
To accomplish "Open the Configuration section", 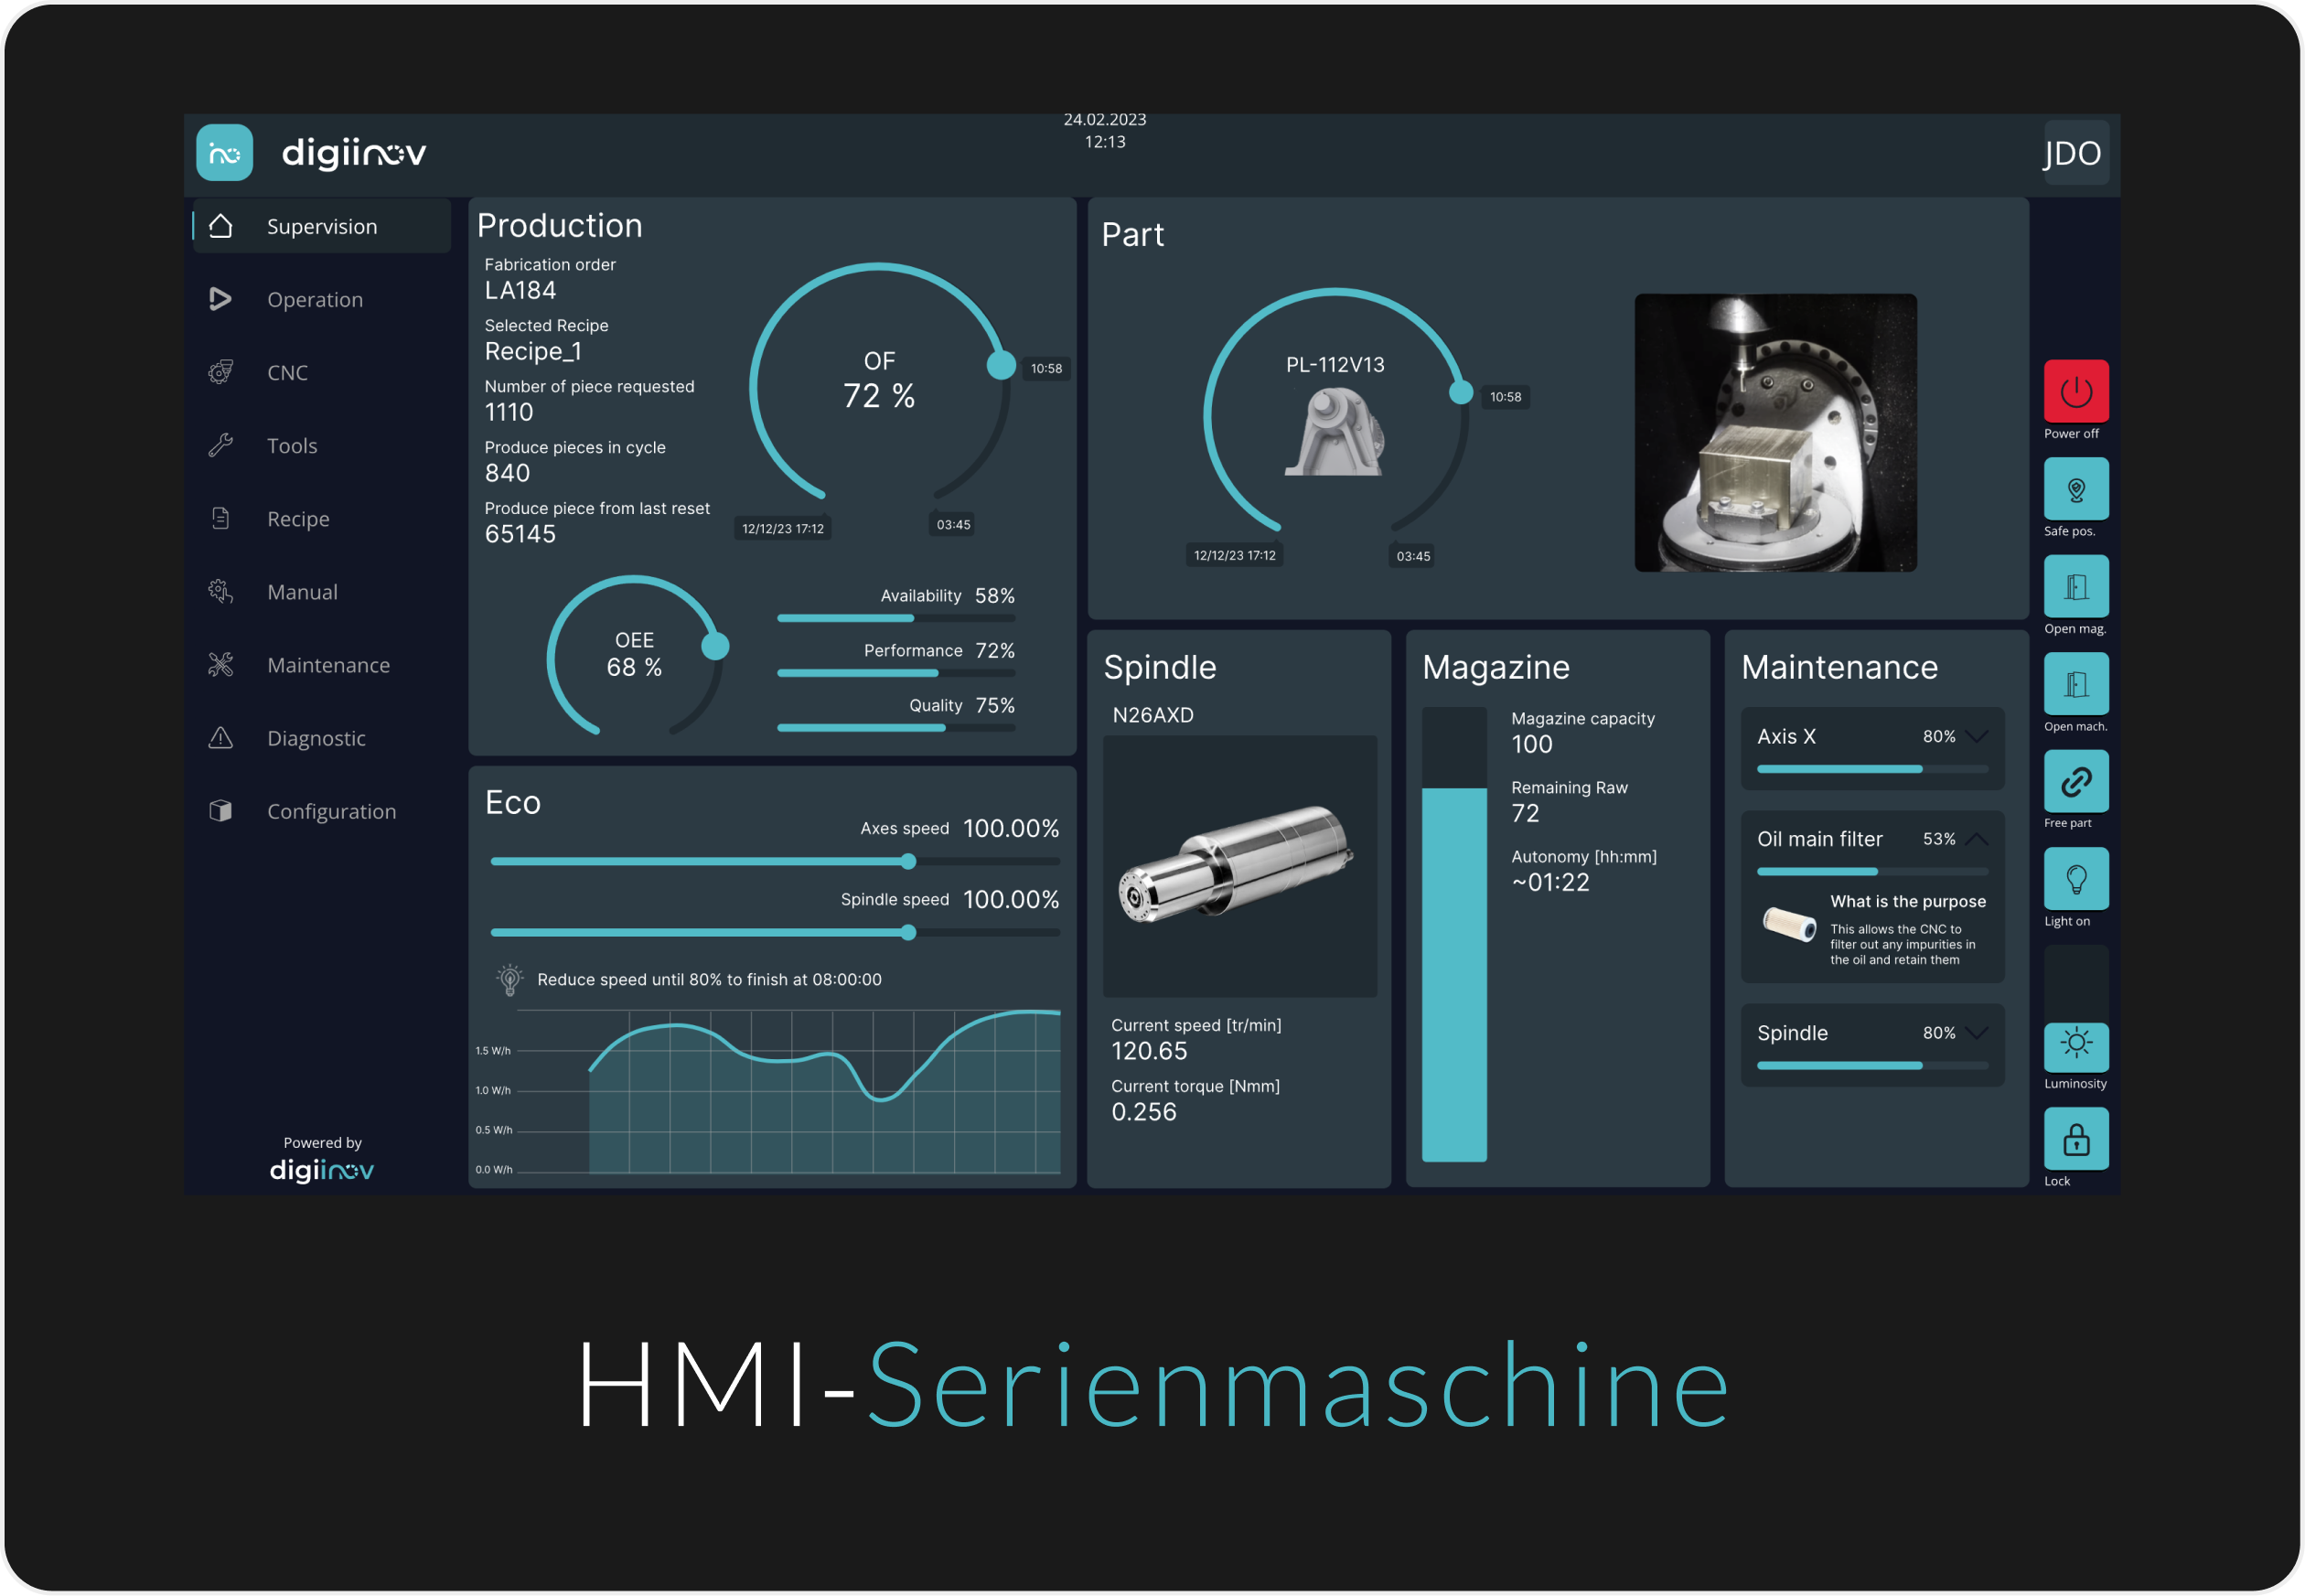I will click(x=331, y=811).
